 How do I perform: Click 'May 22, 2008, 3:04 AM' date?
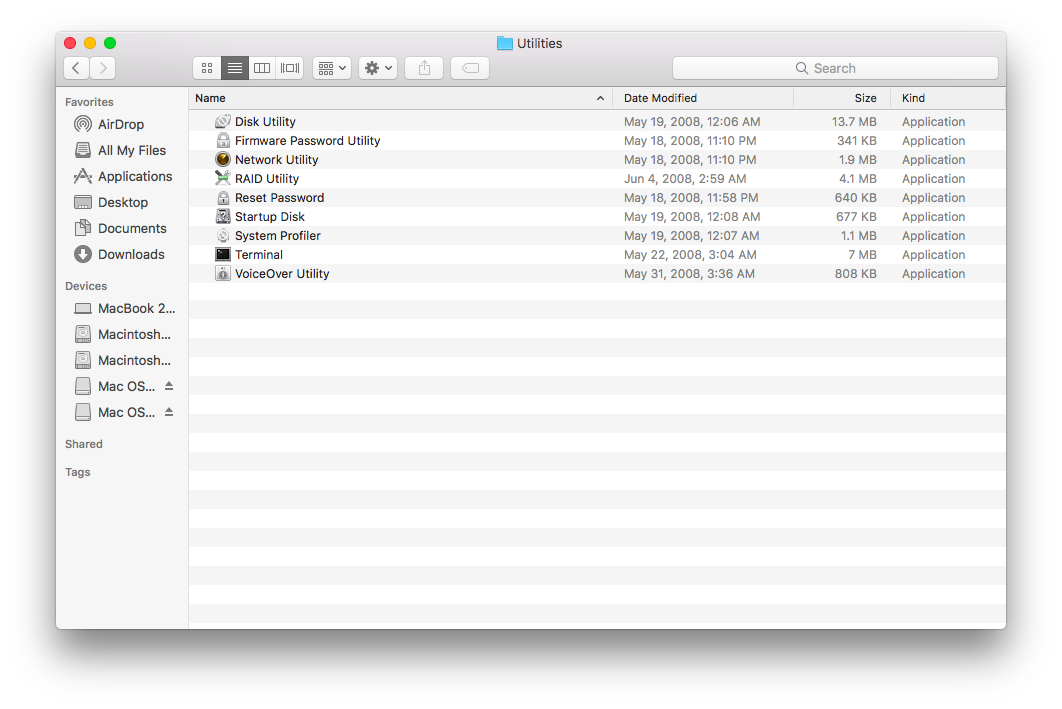[690, 254]
